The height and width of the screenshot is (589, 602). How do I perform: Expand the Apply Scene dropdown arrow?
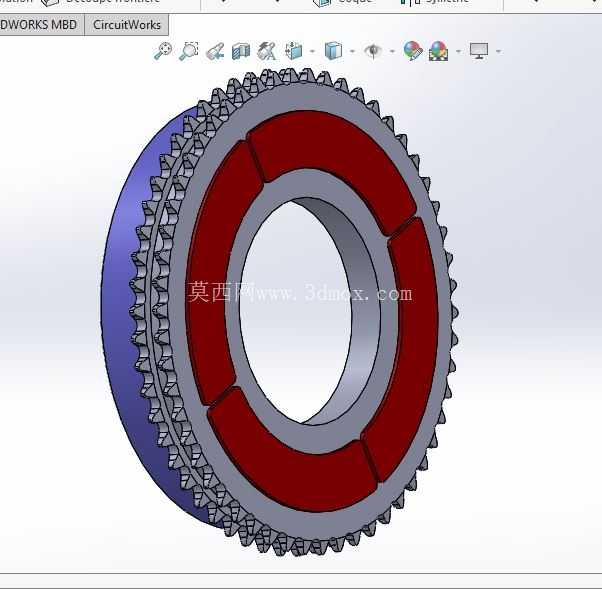pyautogui.click(x=458, y=51)
